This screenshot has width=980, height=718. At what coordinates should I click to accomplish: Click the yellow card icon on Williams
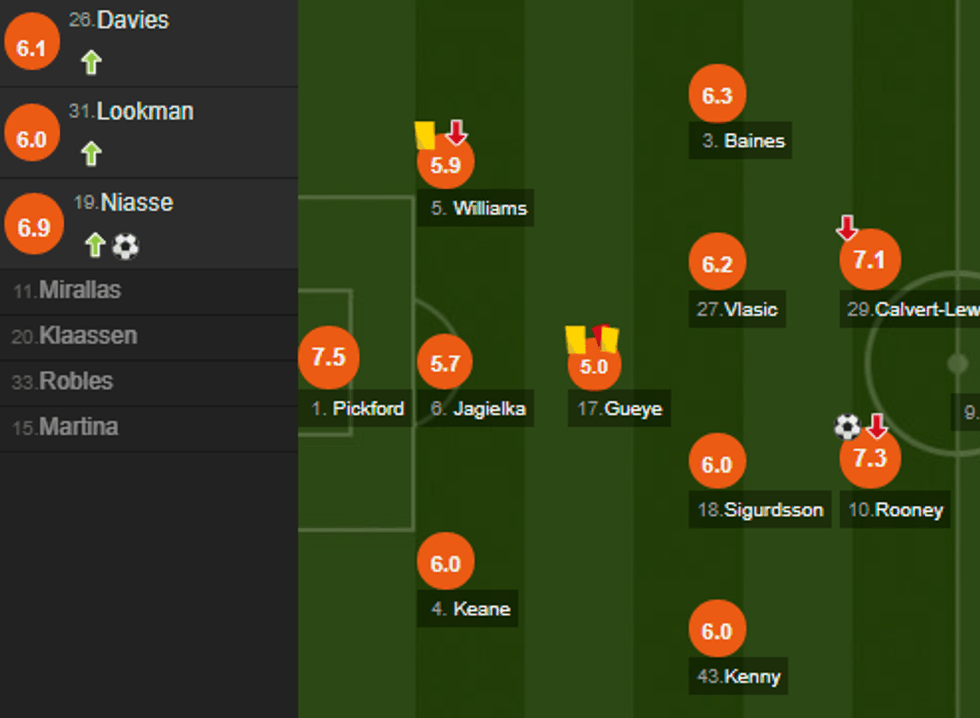pos(425,134)
